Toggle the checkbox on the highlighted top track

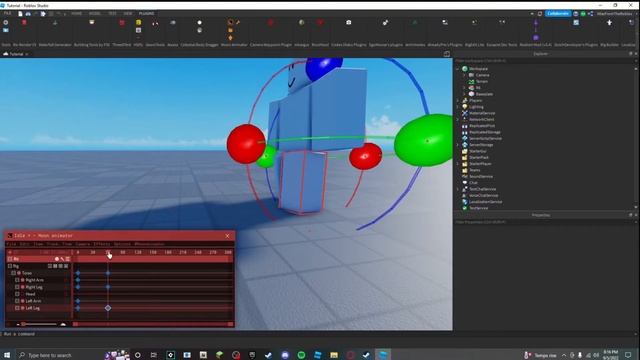[10, 259]
